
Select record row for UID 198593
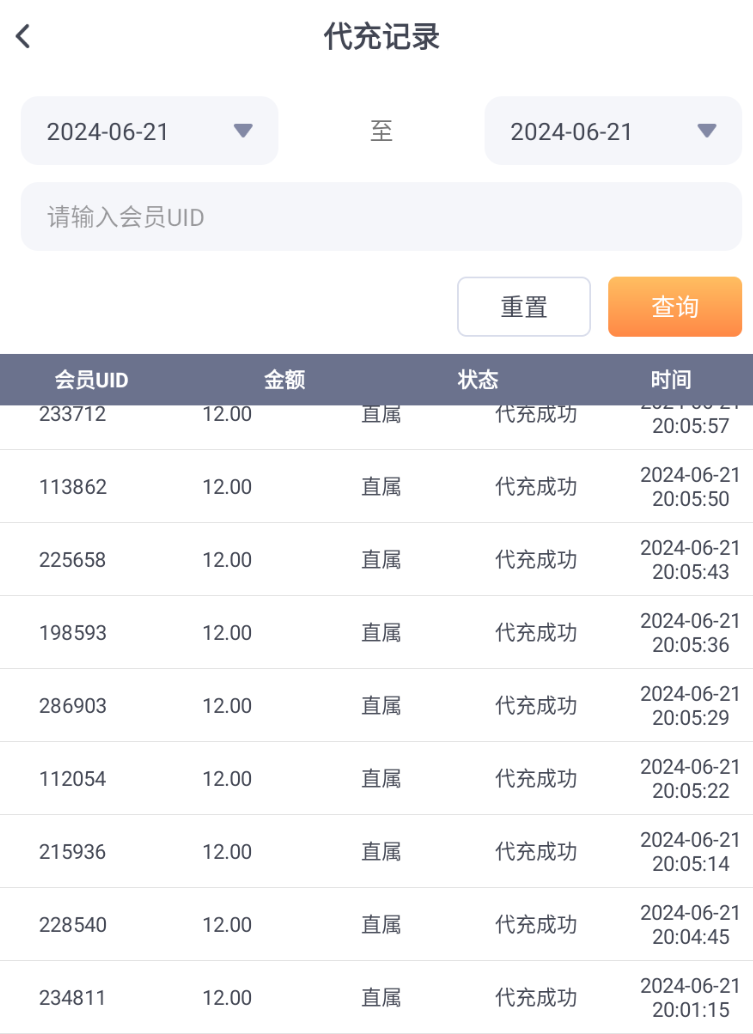click(x=376, y=633)
